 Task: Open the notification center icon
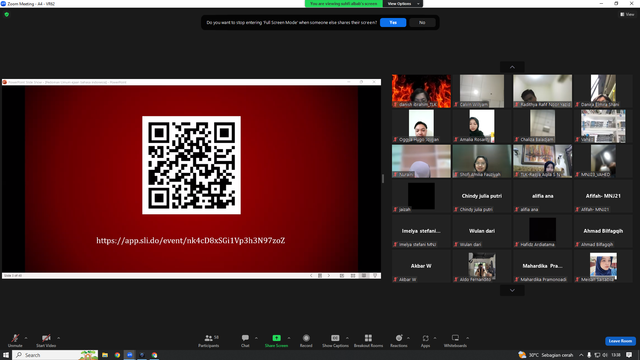click(629, 355)
